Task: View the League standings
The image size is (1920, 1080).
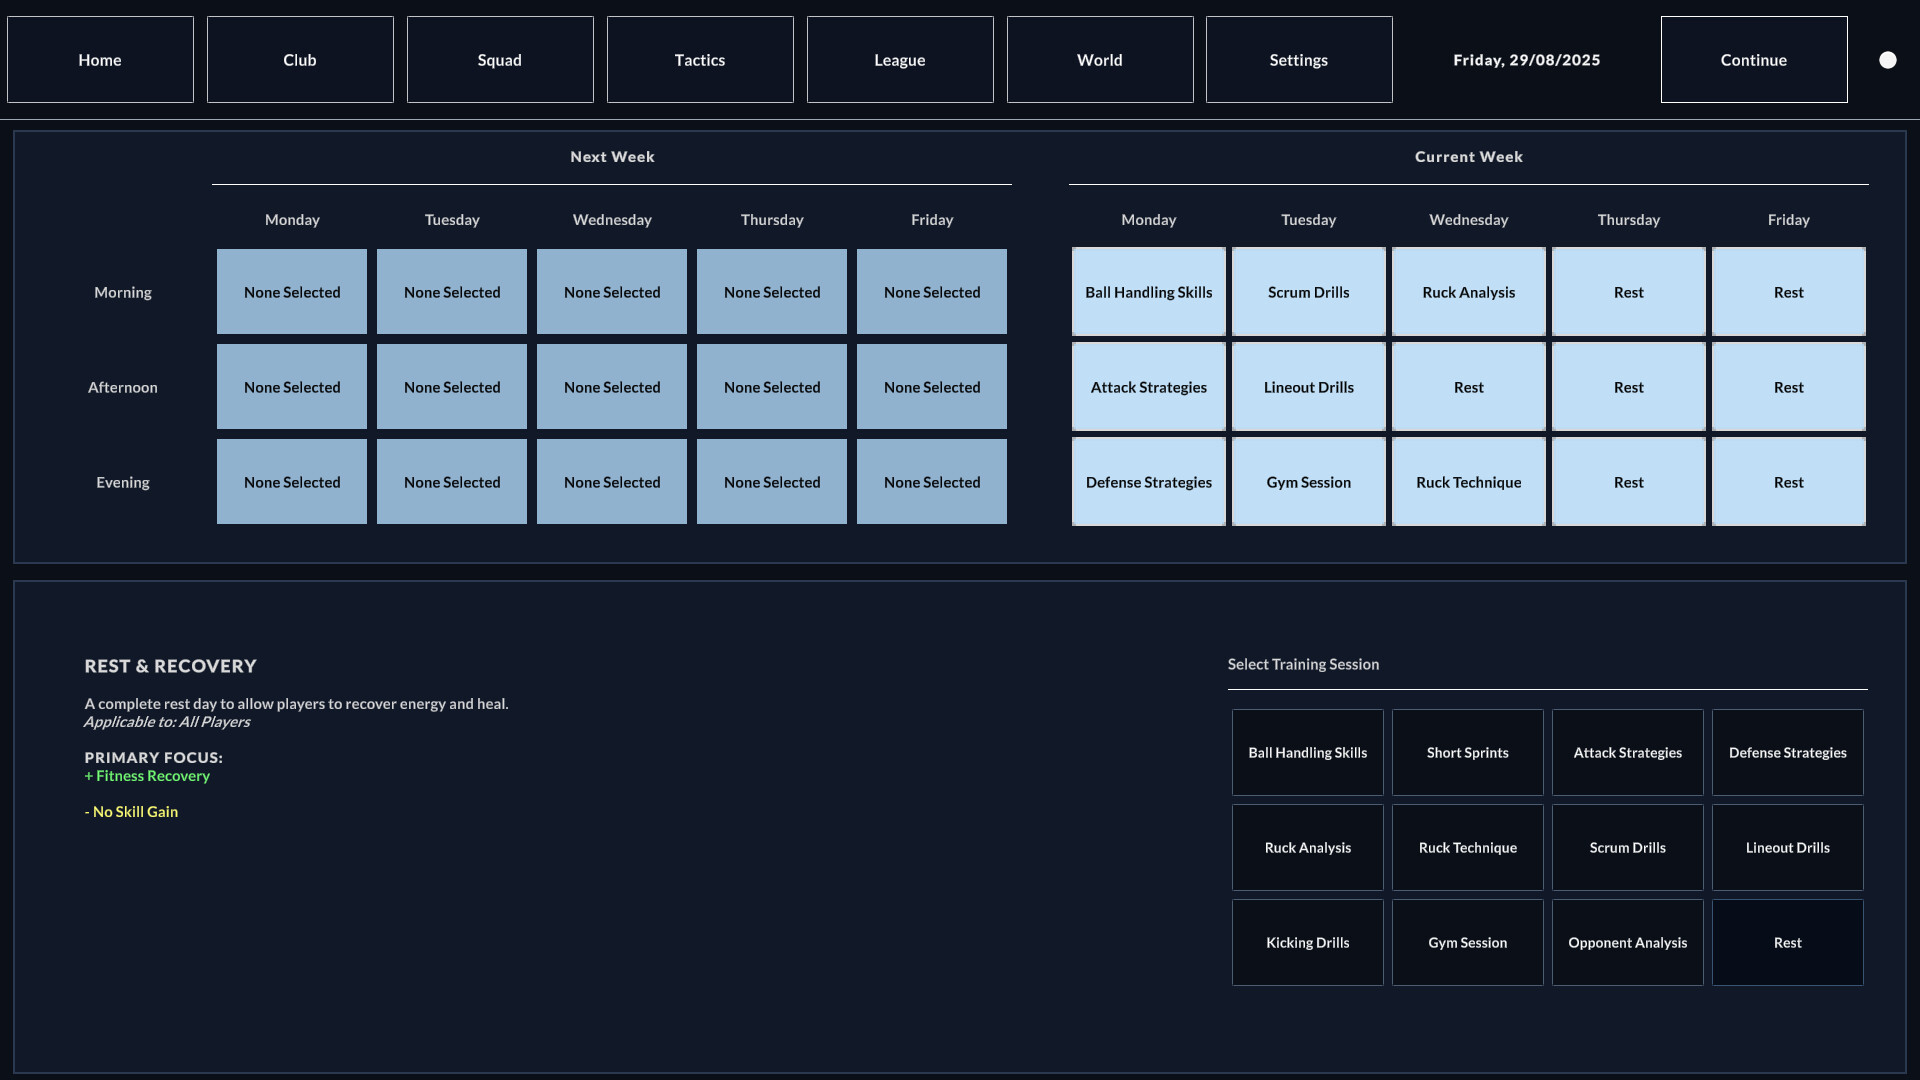Action: click(899, 59)
